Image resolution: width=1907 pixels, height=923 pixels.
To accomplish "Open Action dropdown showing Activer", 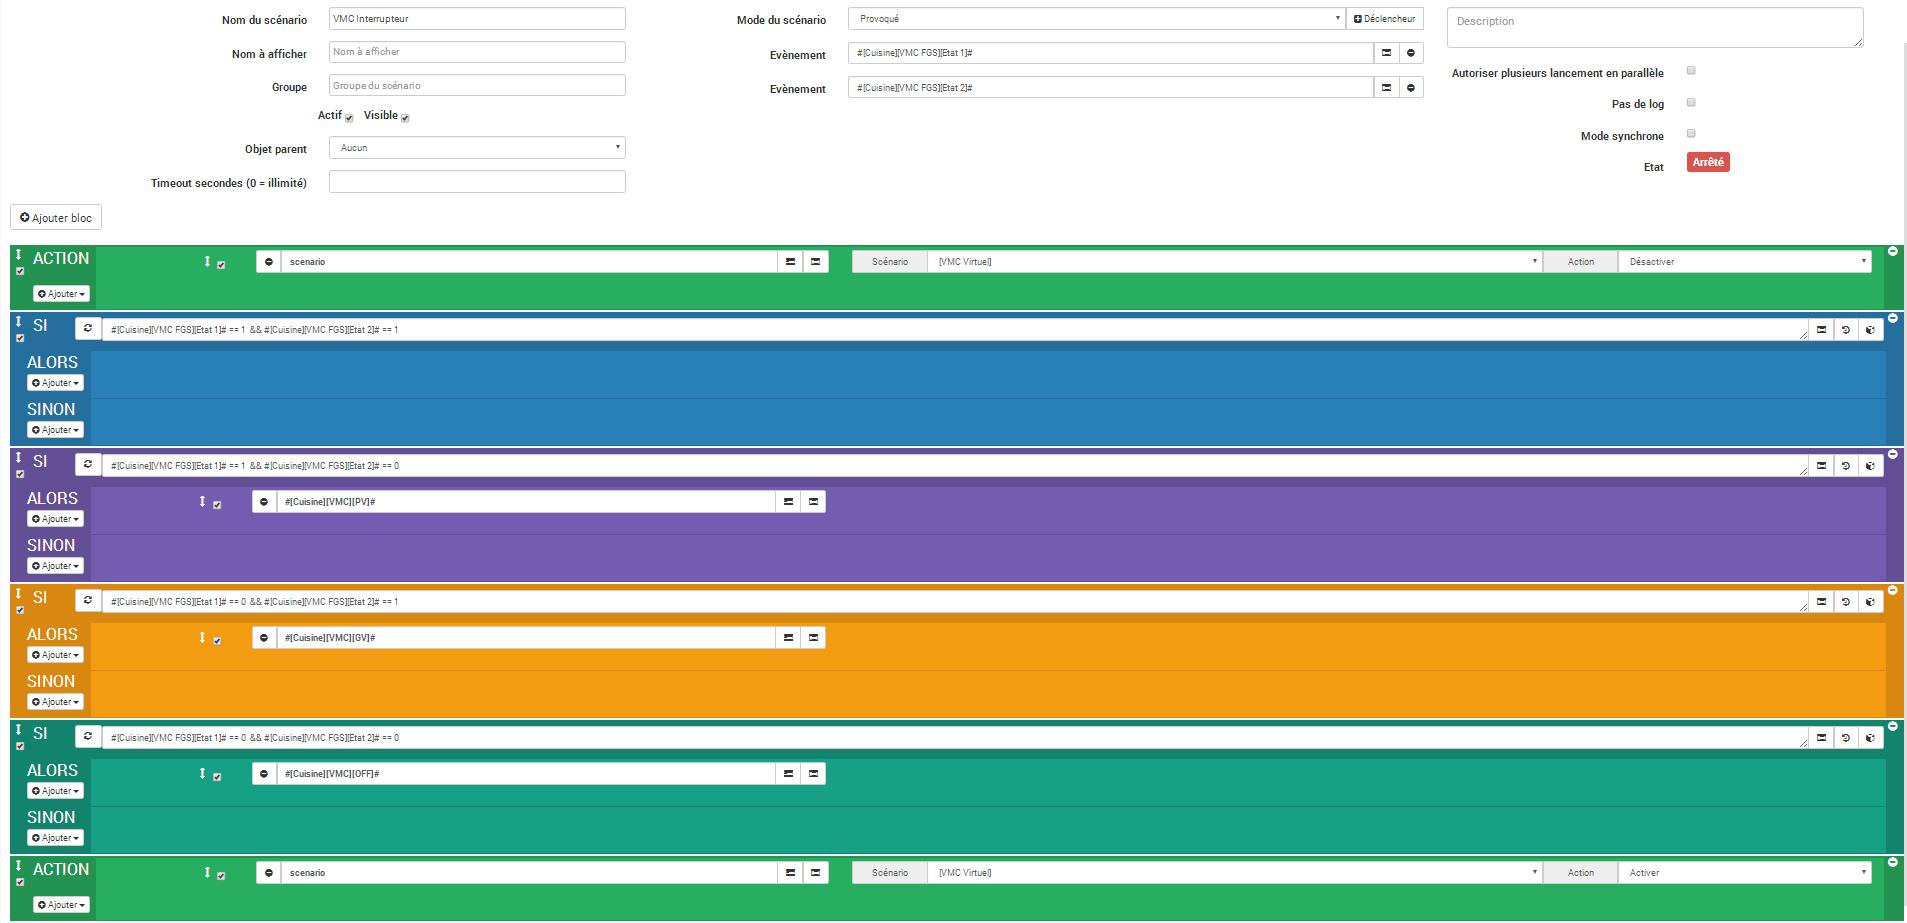I will [x=1745, y=873].
